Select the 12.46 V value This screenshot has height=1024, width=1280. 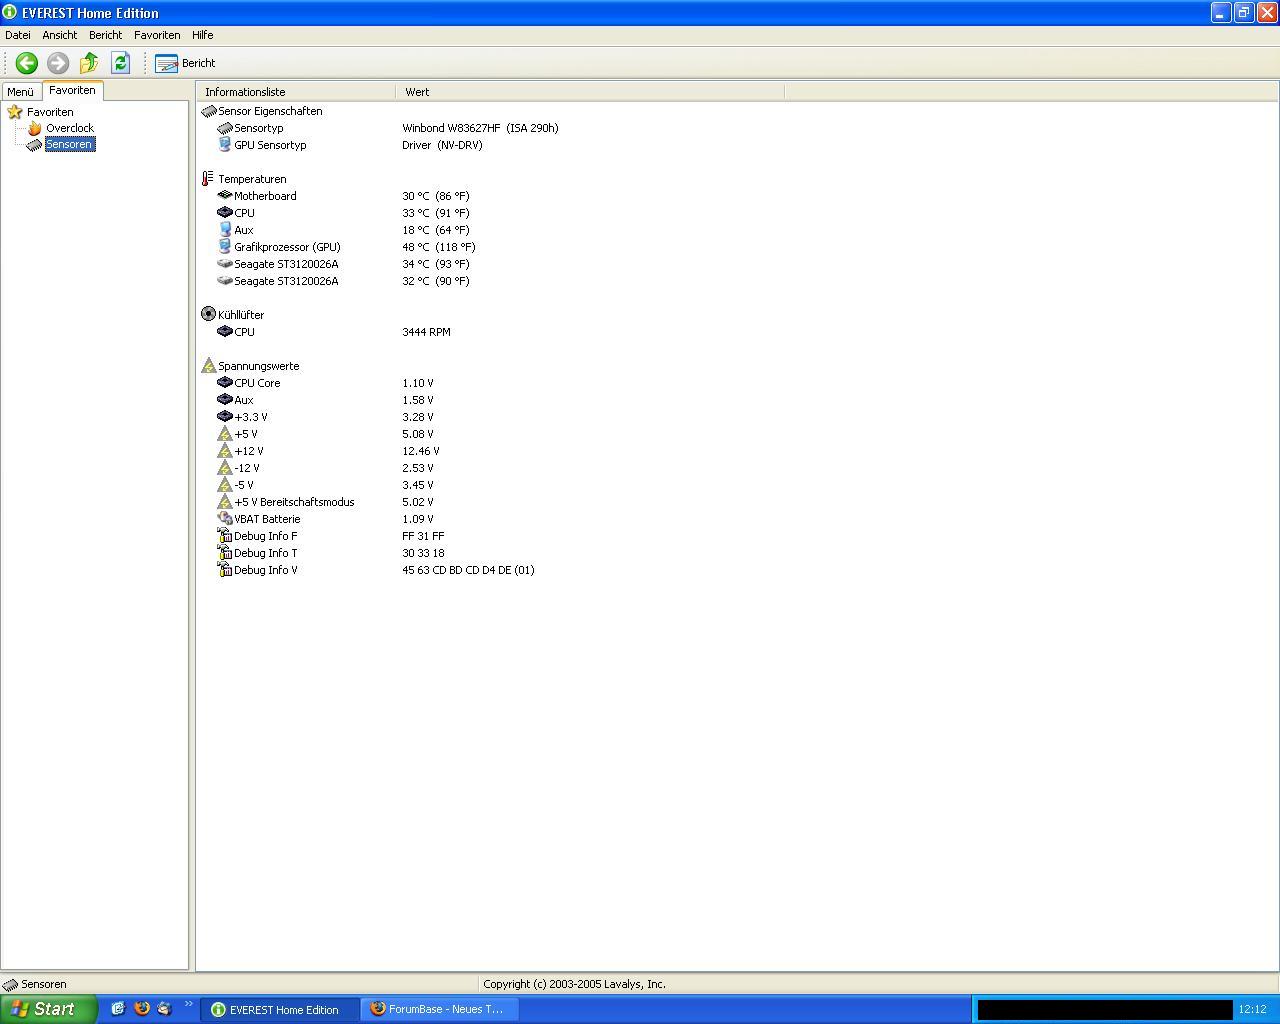click(421, 451)
